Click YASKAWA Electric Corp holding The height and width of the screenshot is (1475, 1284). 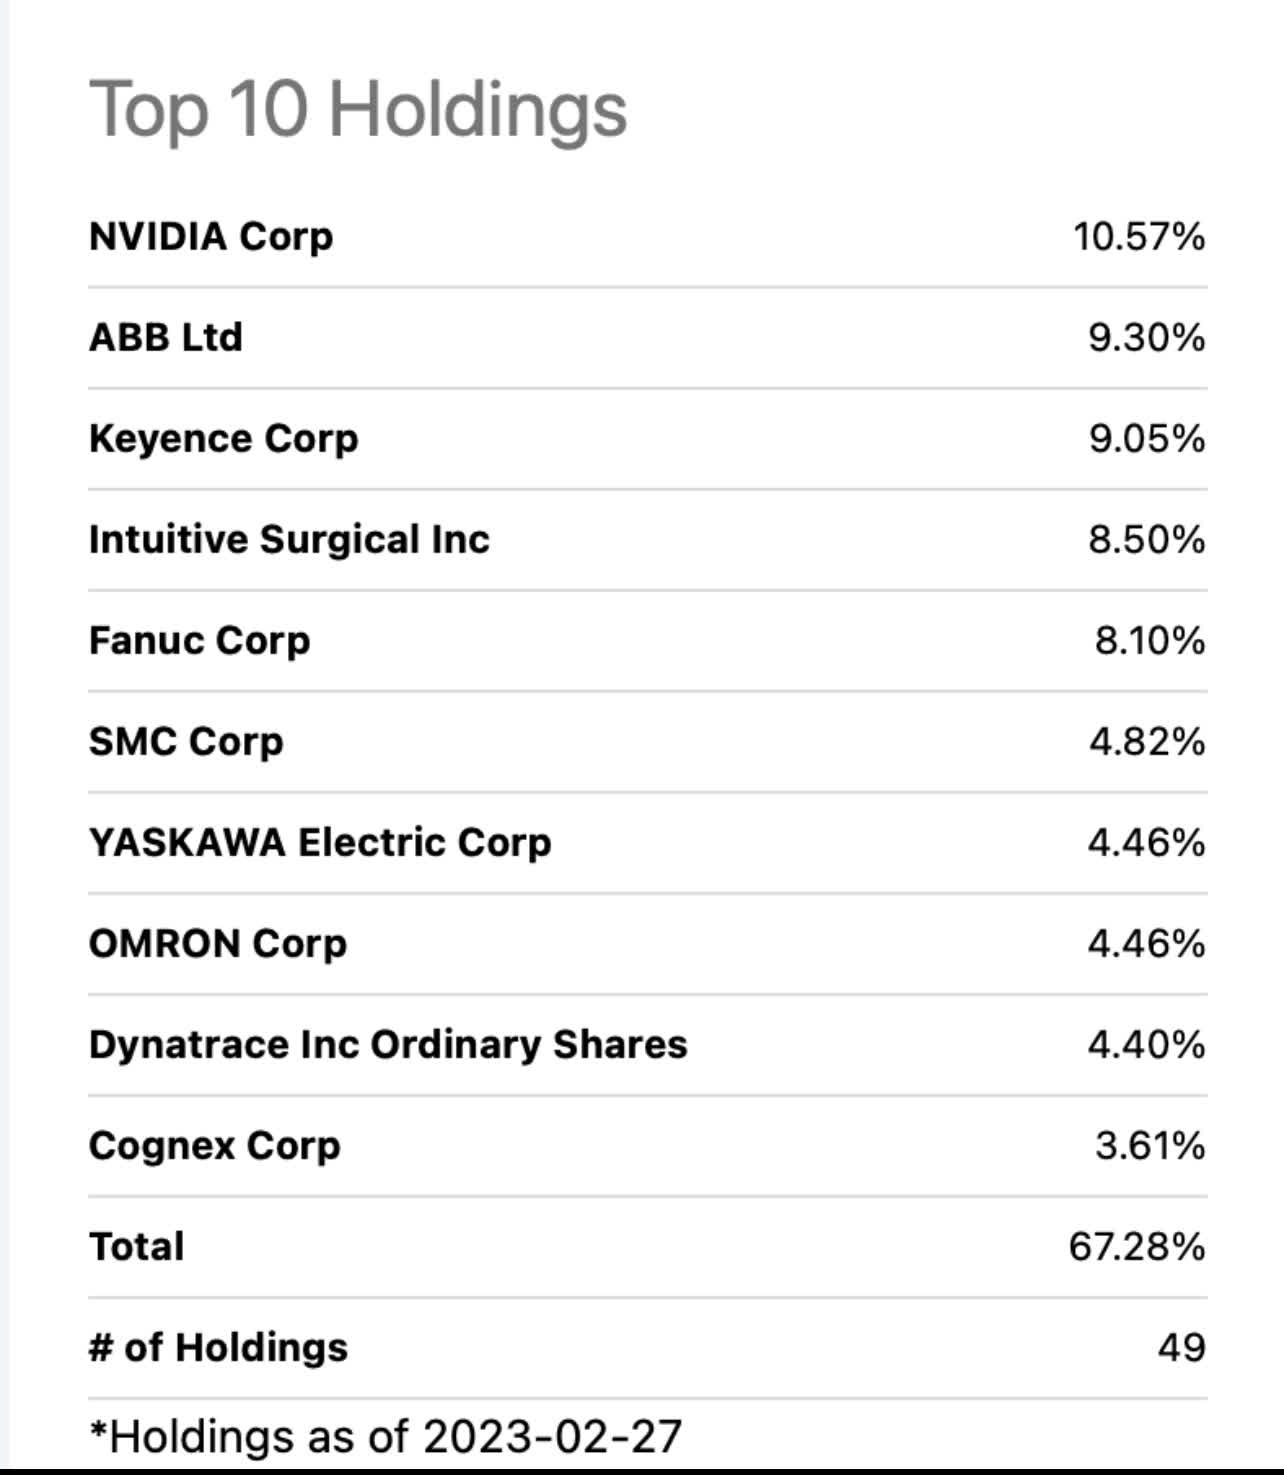click(320, 842)
